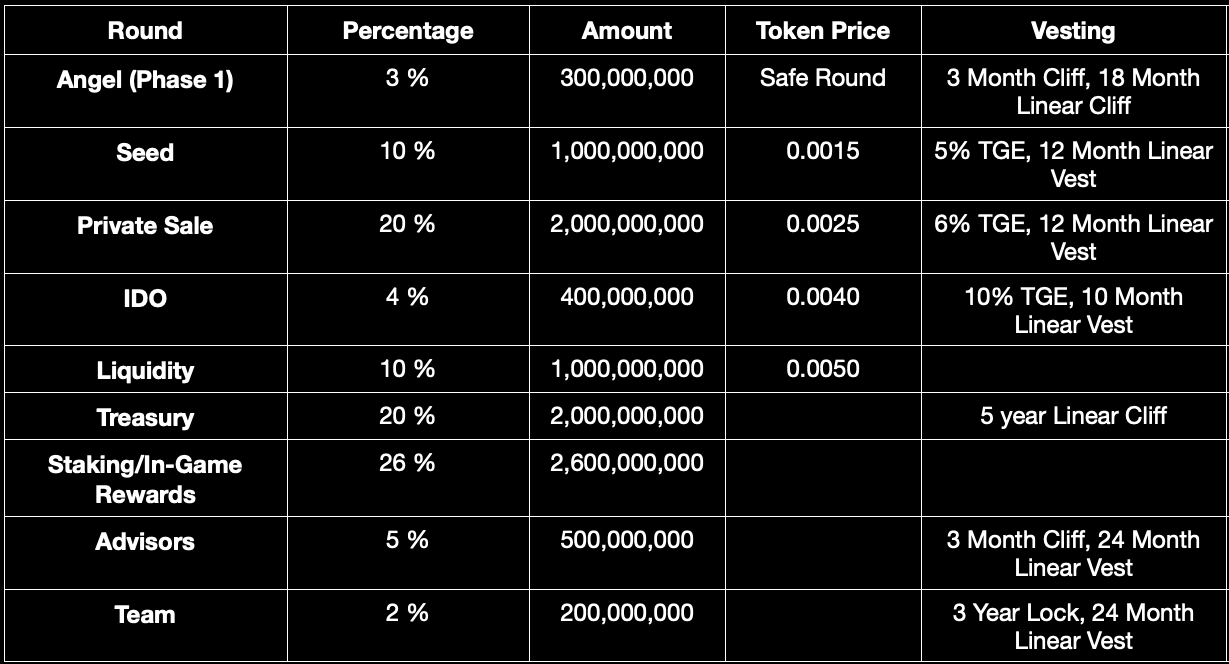This screenshot has width=1229, height=664.
Task: Select the Treasury row label
Action: pyautogui.click(x=145, y=418)
